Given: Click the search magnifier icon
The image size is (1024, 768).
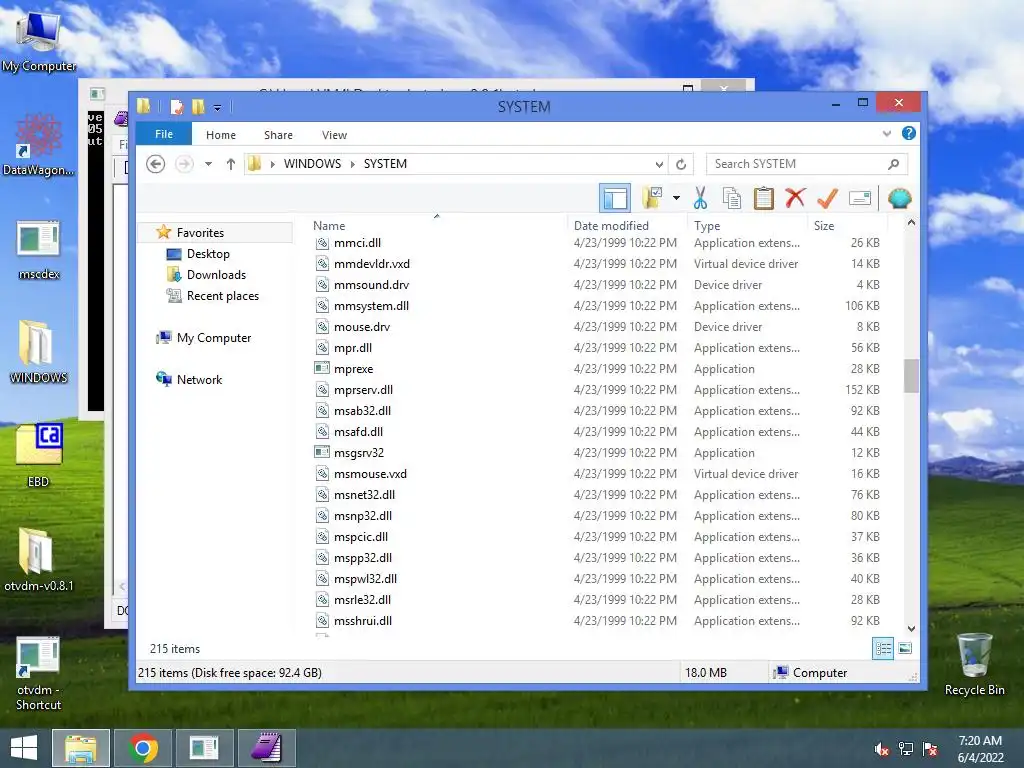Looking at the screenshot, I should point(893,164).
